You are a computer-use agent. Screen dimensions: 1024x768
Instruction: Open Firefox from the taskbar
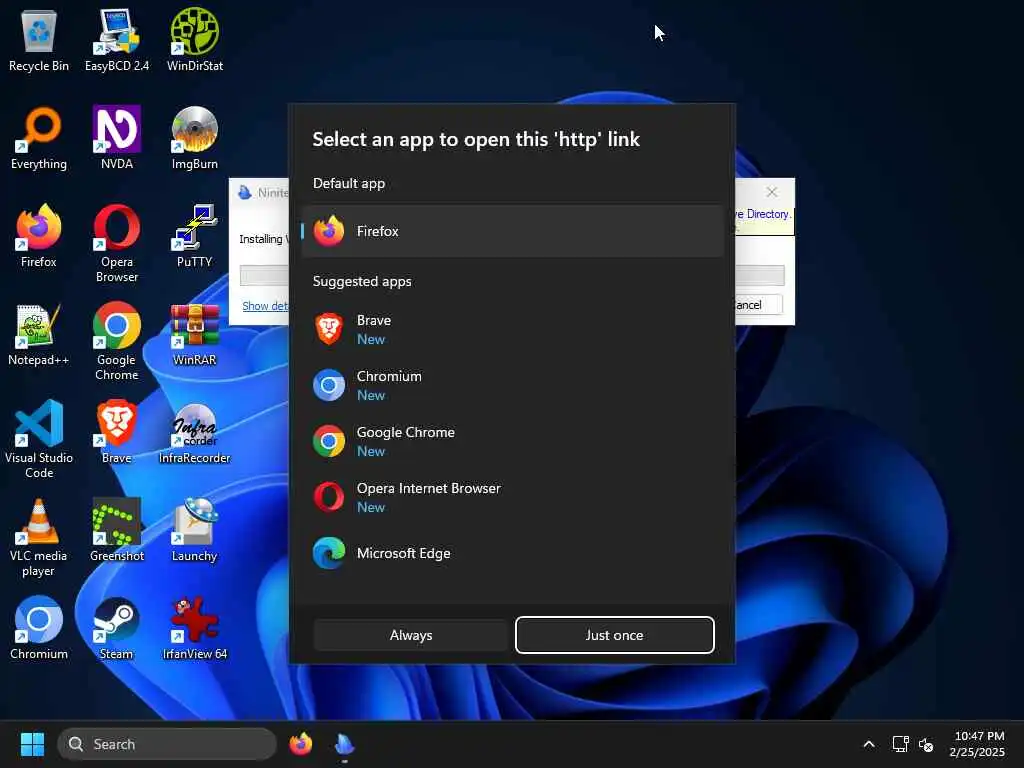(x=301, y=744)
